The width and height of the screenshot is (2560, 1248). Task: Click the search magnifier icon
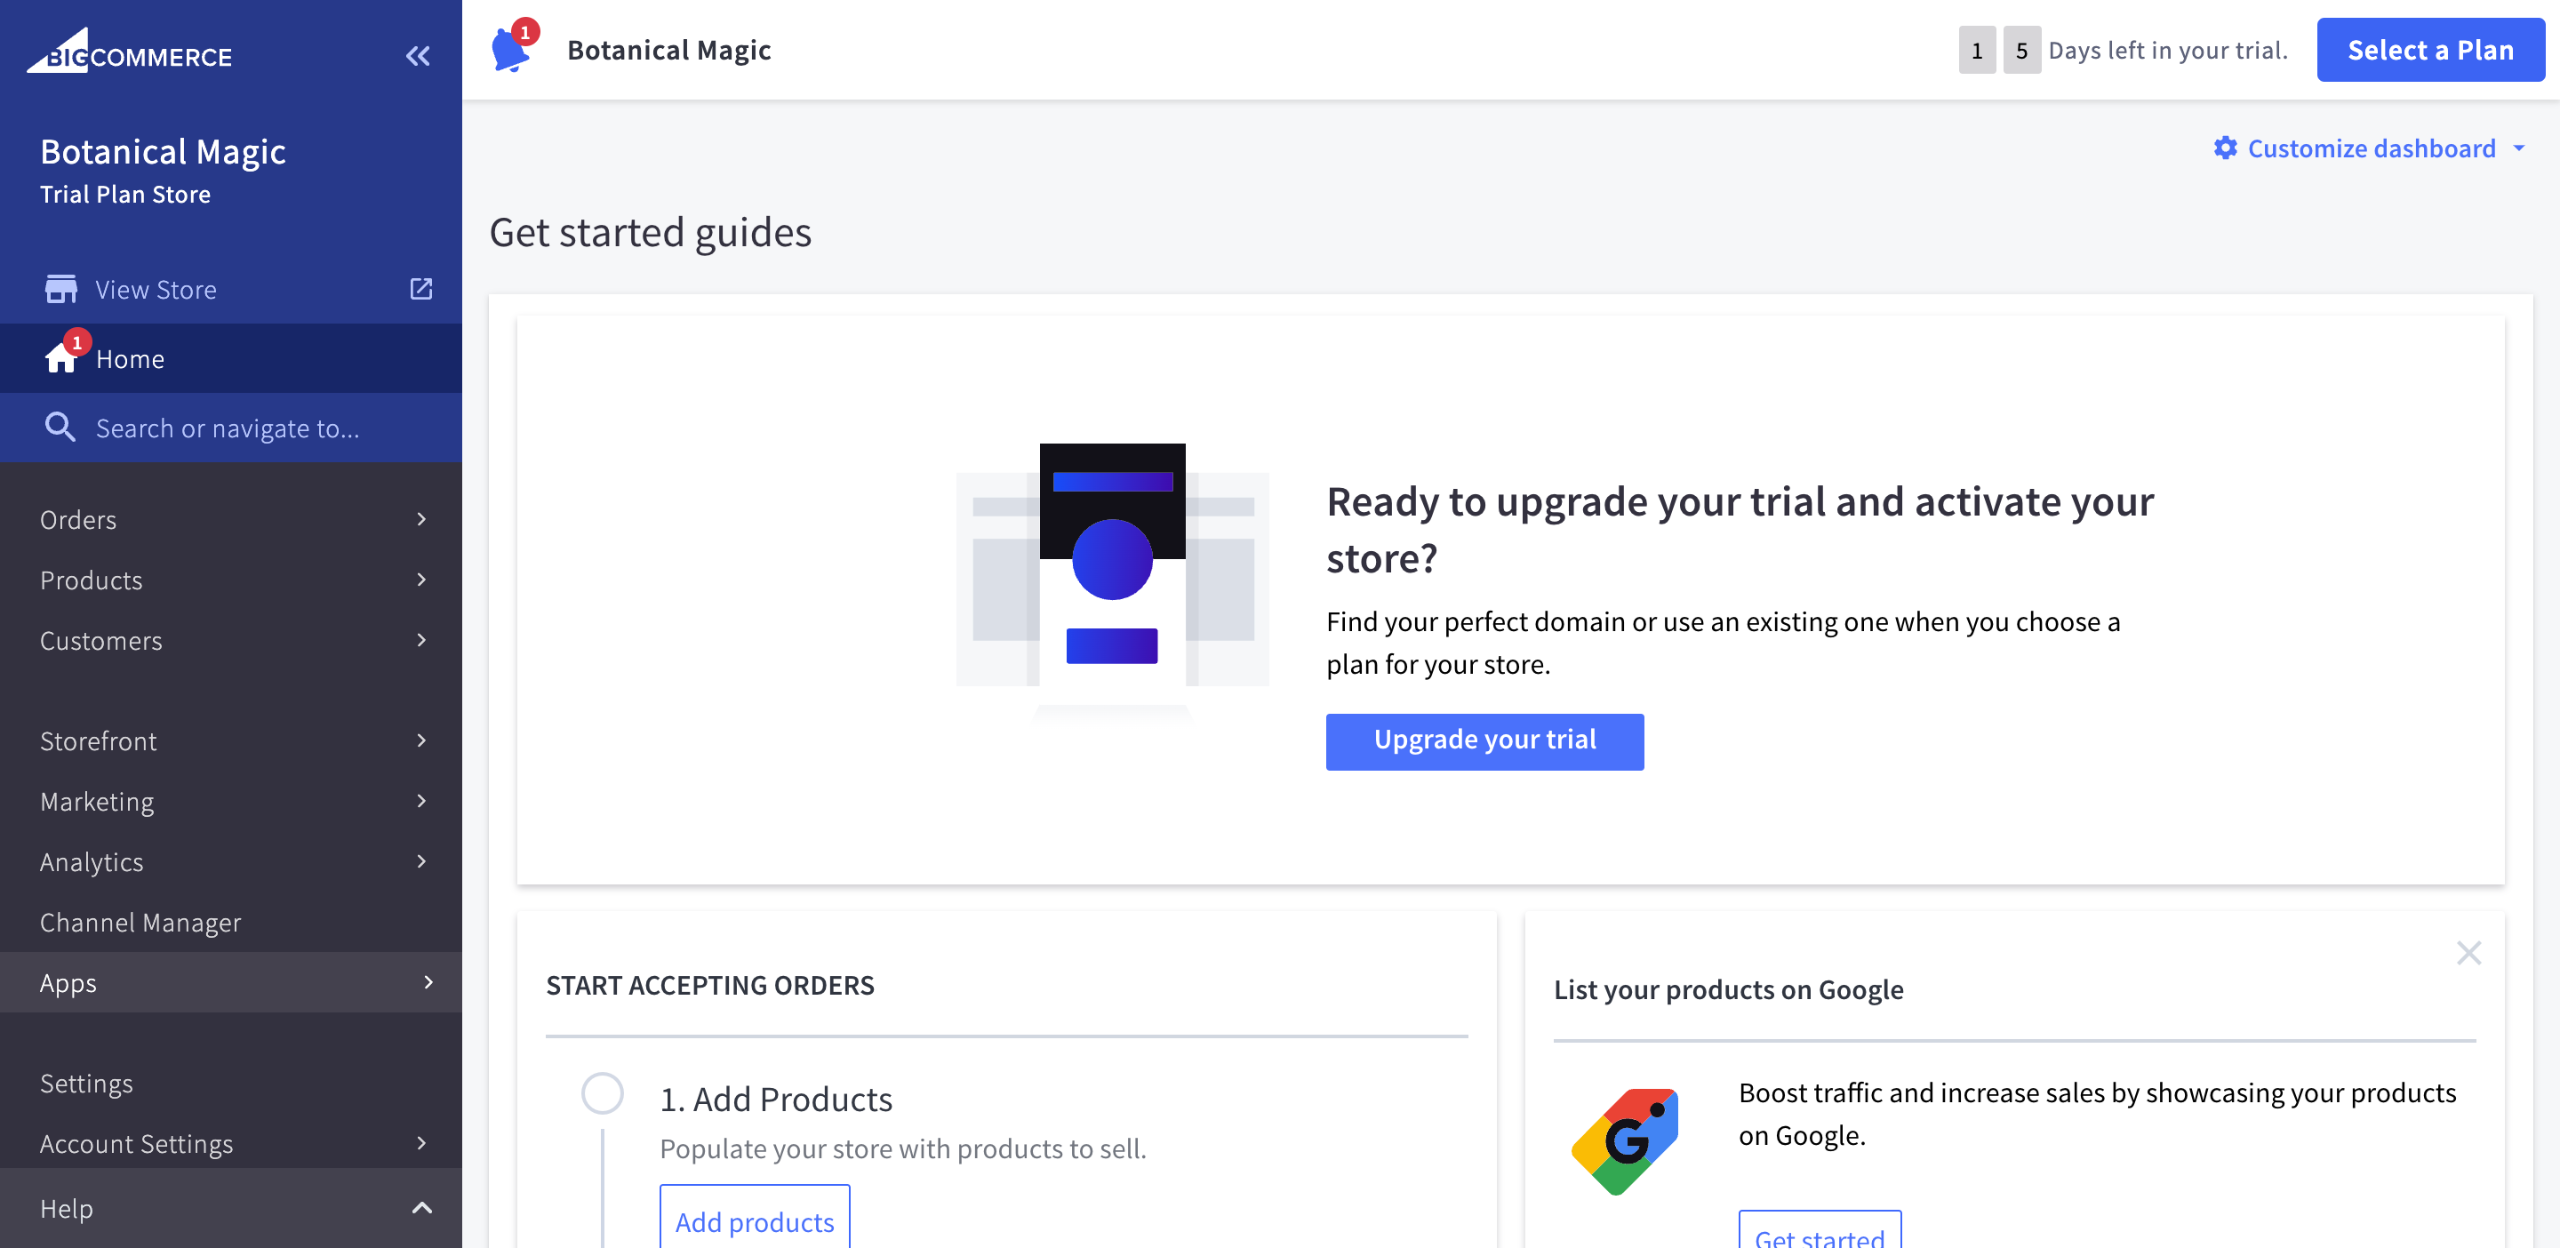coord(60,427)
